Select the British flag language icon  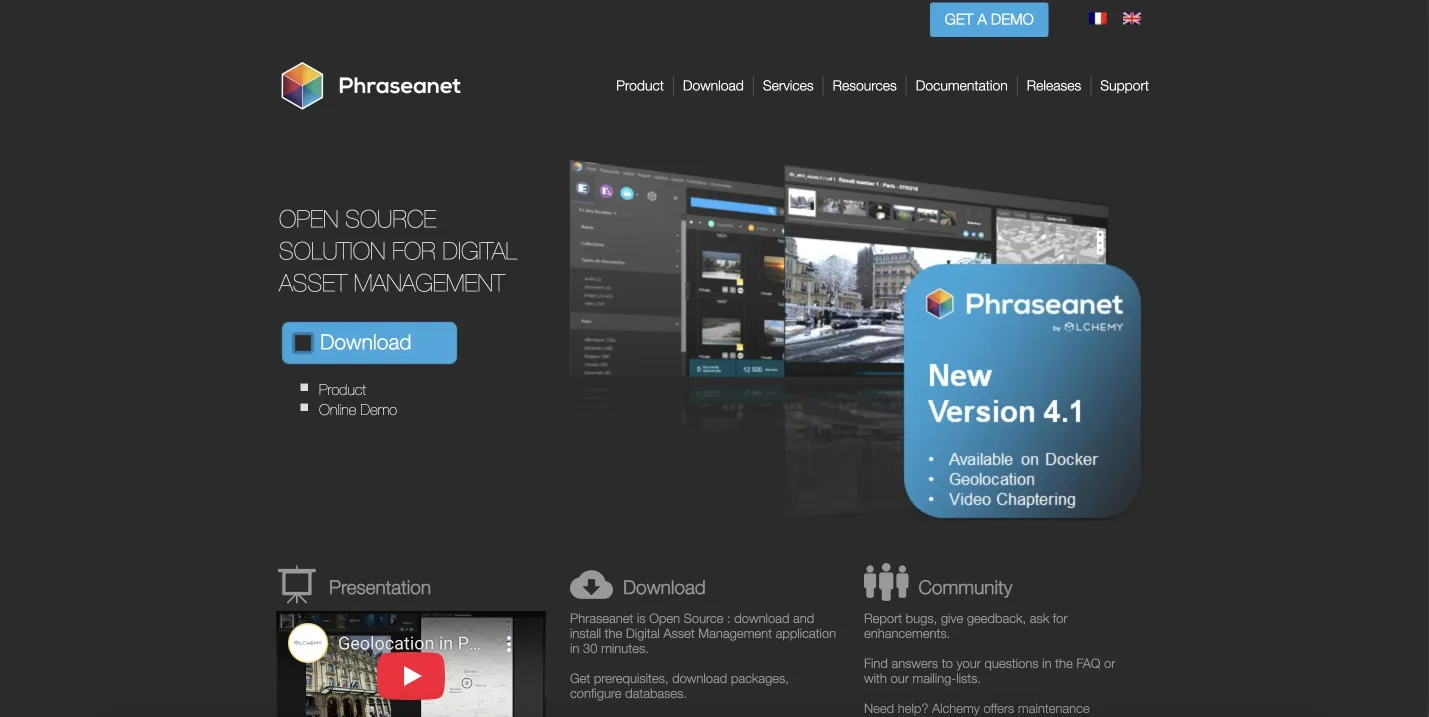(x=1131, y=18)
